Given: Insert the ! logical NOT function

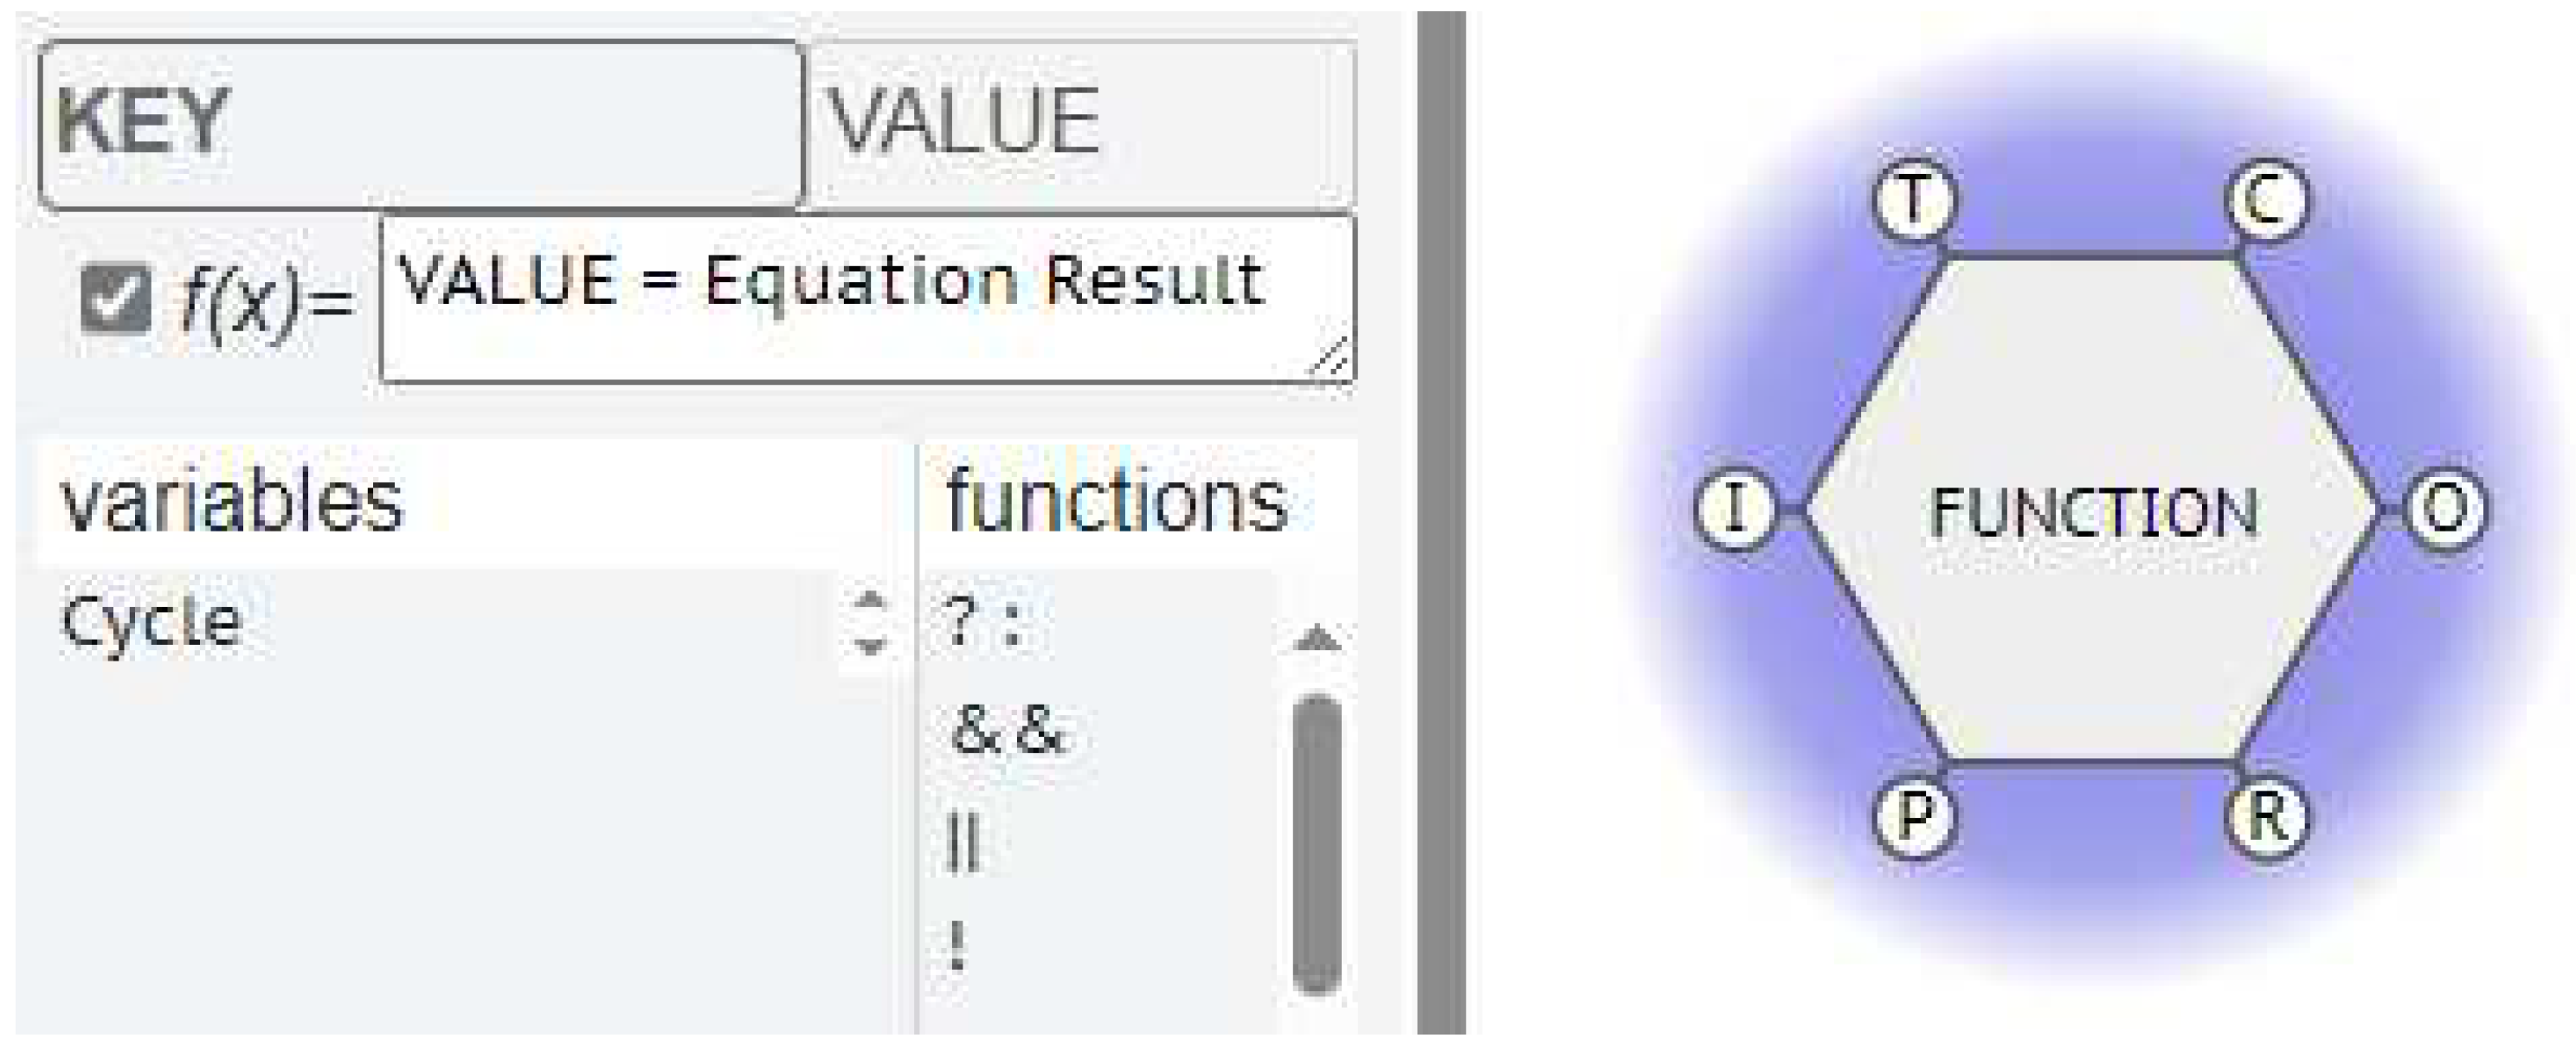Looking at the screenshot, I should point(958,946).
